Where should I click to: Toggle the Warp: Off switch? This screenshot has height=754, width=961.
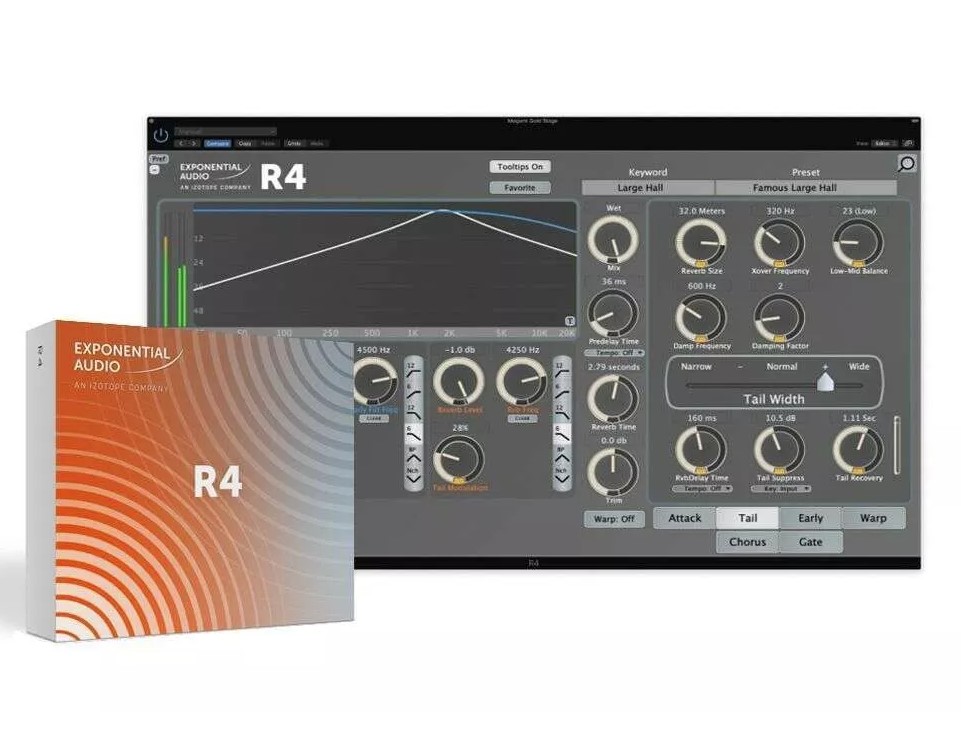tap(614, 519)
